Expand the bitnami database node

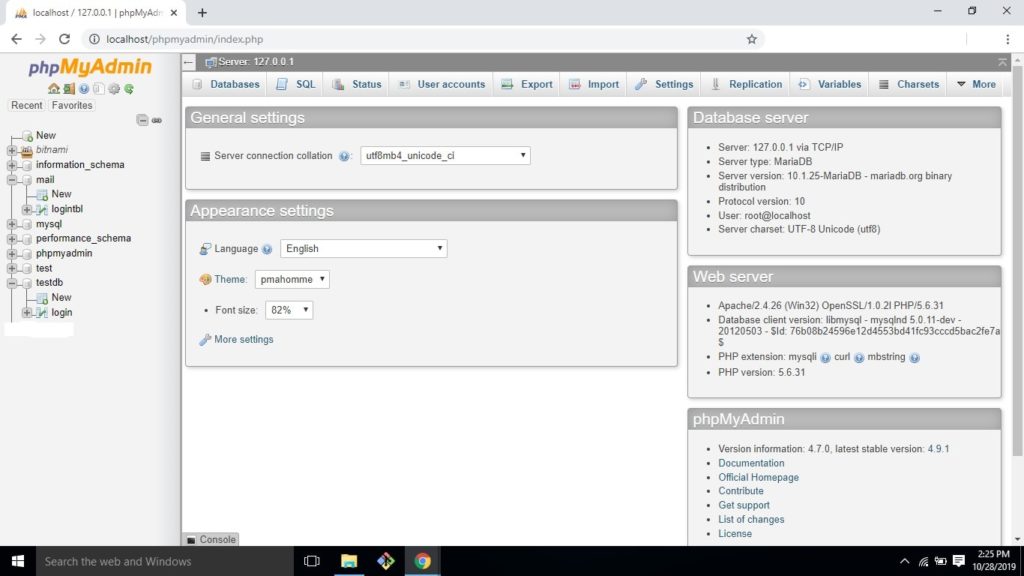point(12,150)
